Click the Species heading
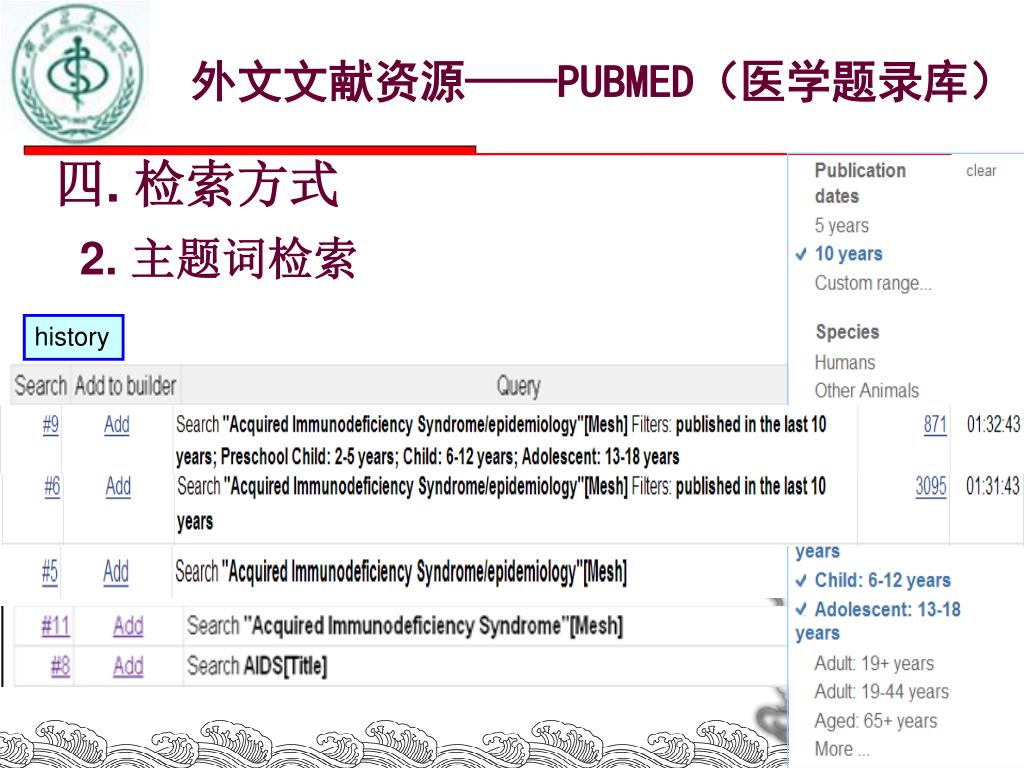This screenshot has width=1024, height=768. click(847, 332)
